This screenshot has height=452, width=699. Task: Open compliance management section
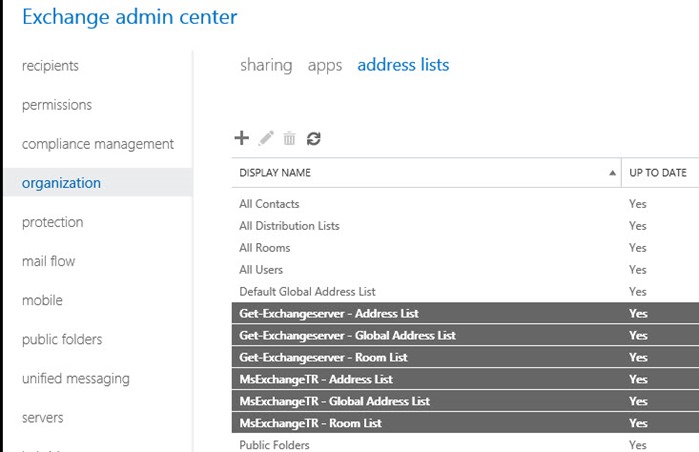[x=98, y=144]
